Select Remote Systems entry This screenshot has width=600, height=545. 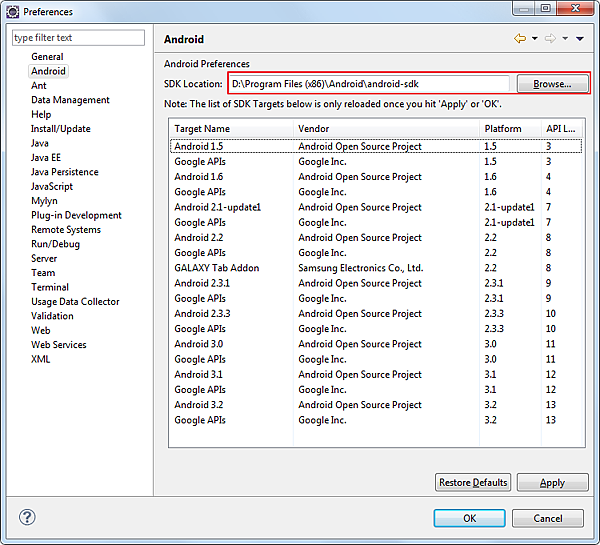tap(66, 230)
